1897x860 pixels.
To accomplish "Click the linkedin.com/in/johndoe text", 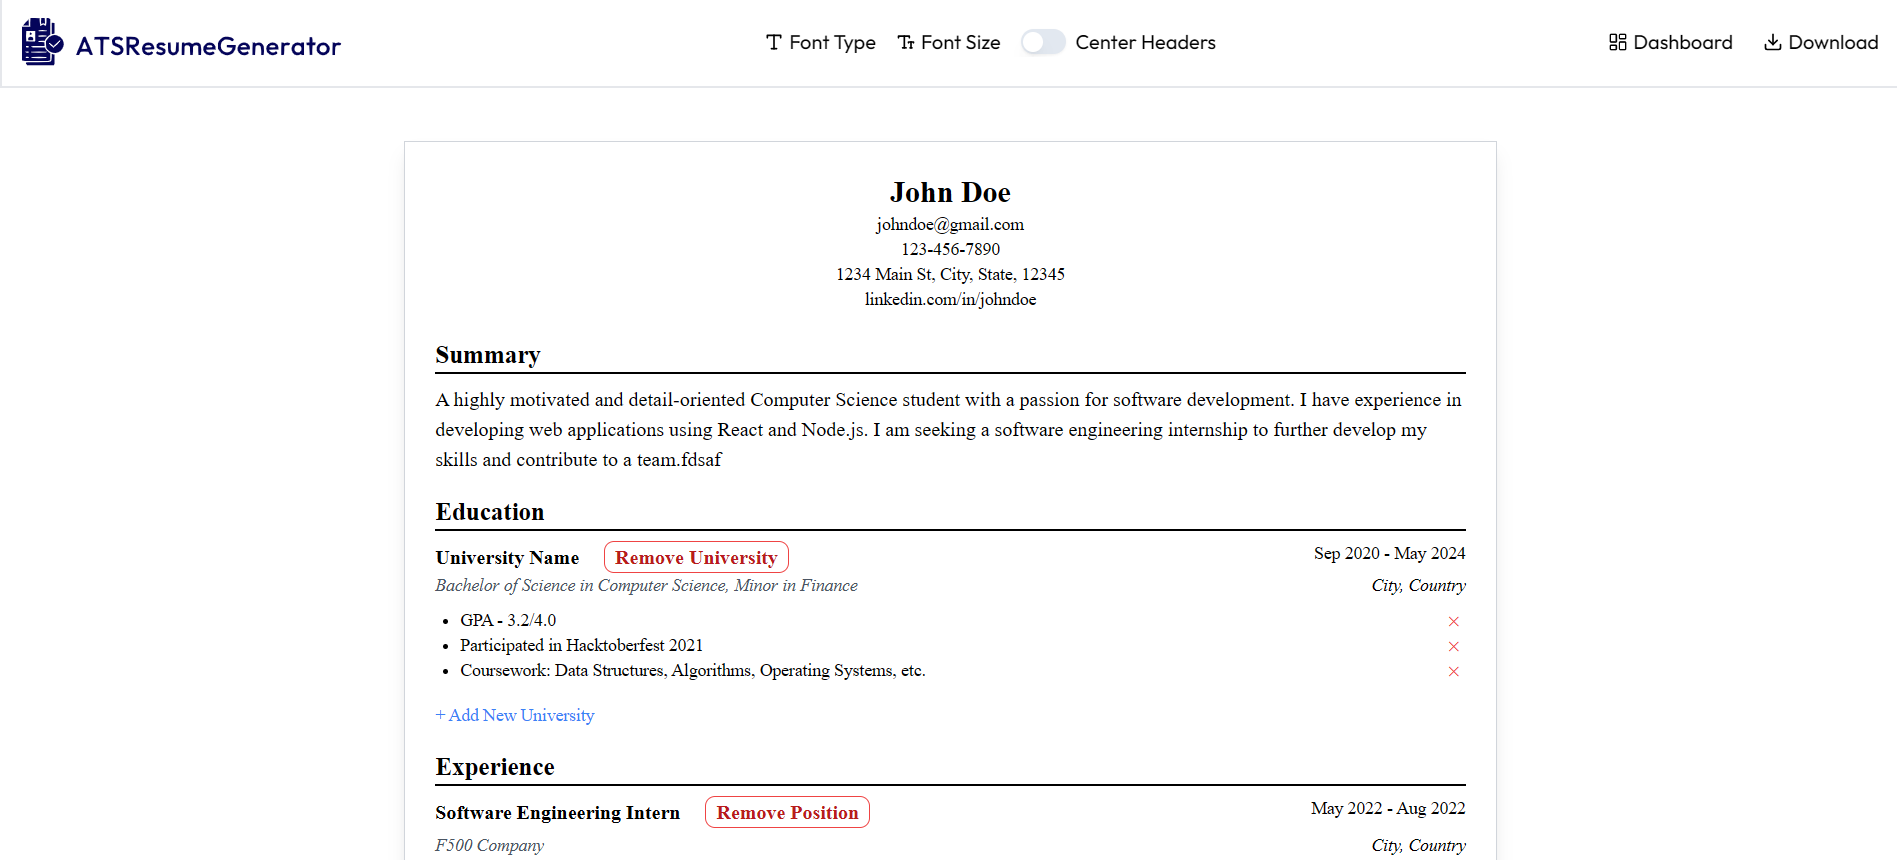I will [950, 300].
